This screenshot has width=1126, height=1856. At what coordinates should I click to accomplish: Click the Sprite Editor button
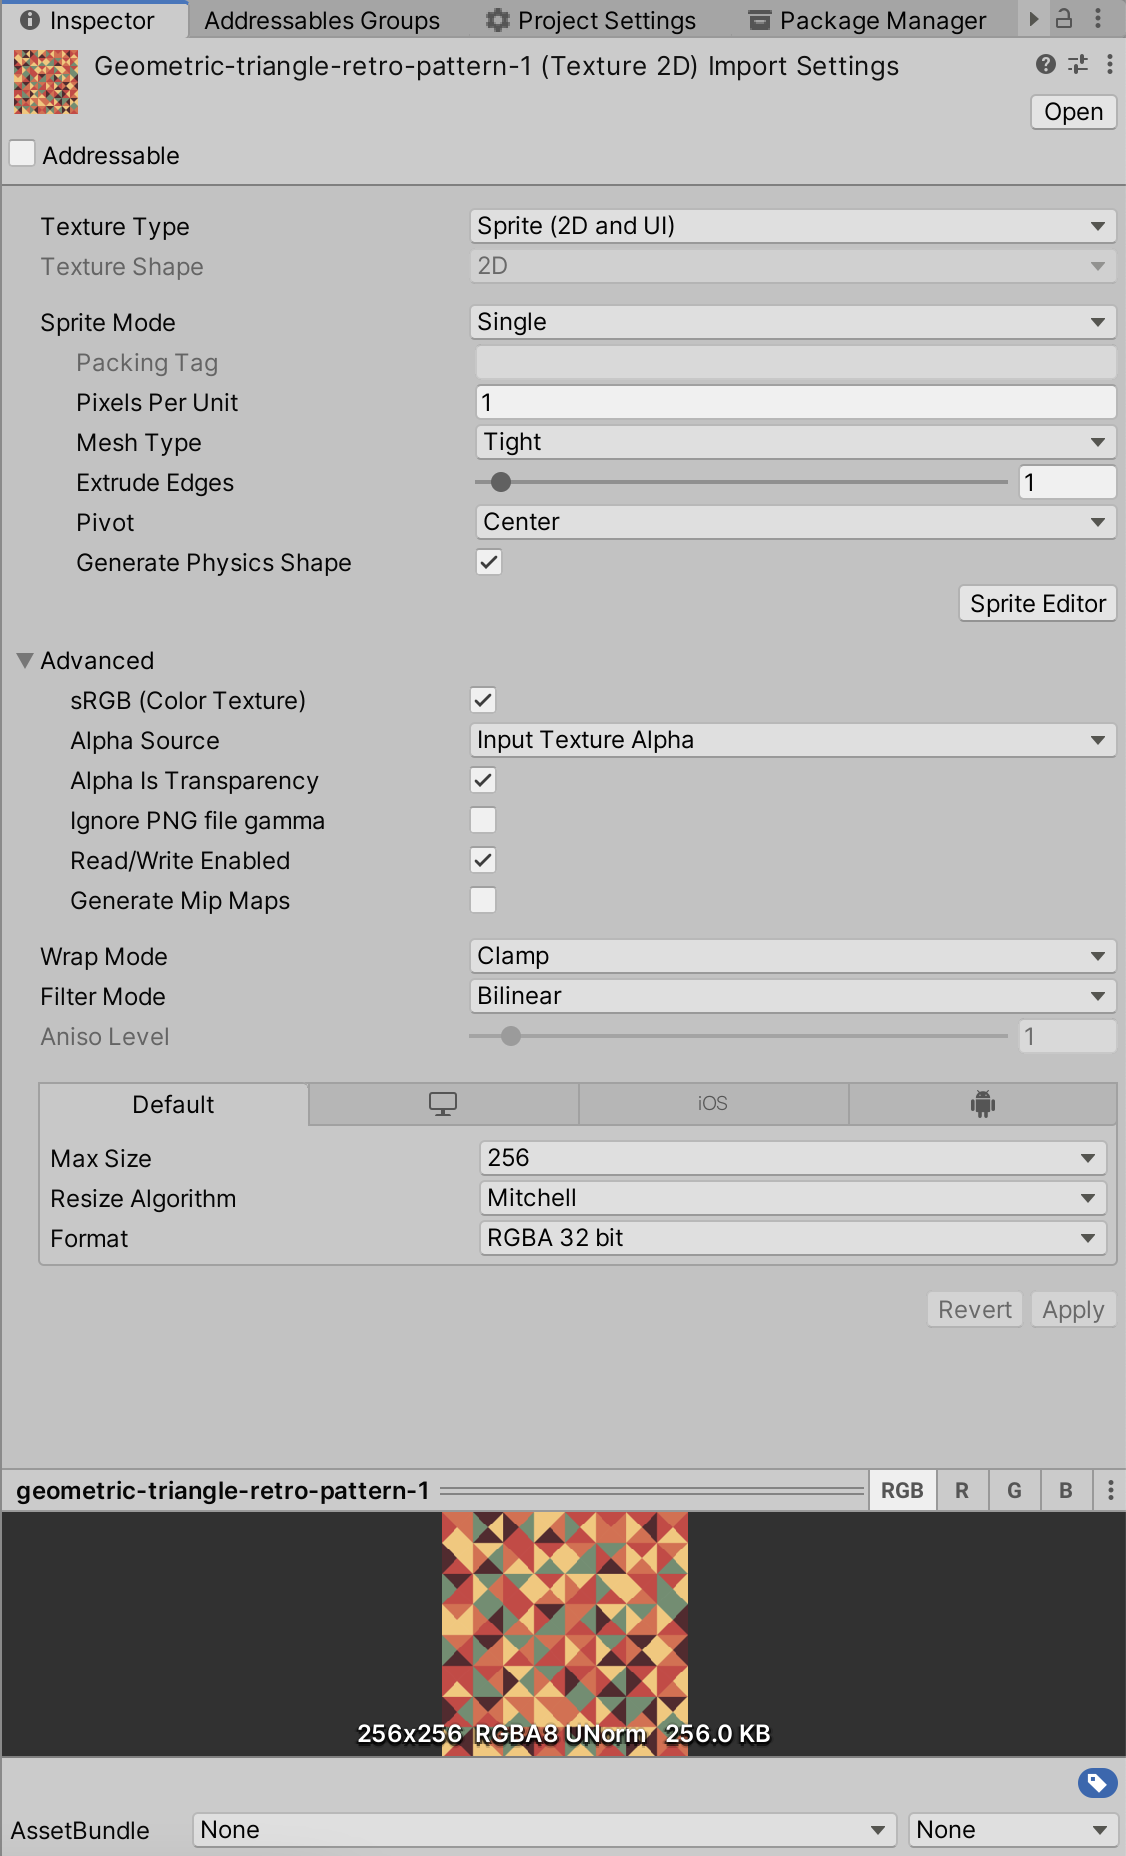[x=1037, y=603]
